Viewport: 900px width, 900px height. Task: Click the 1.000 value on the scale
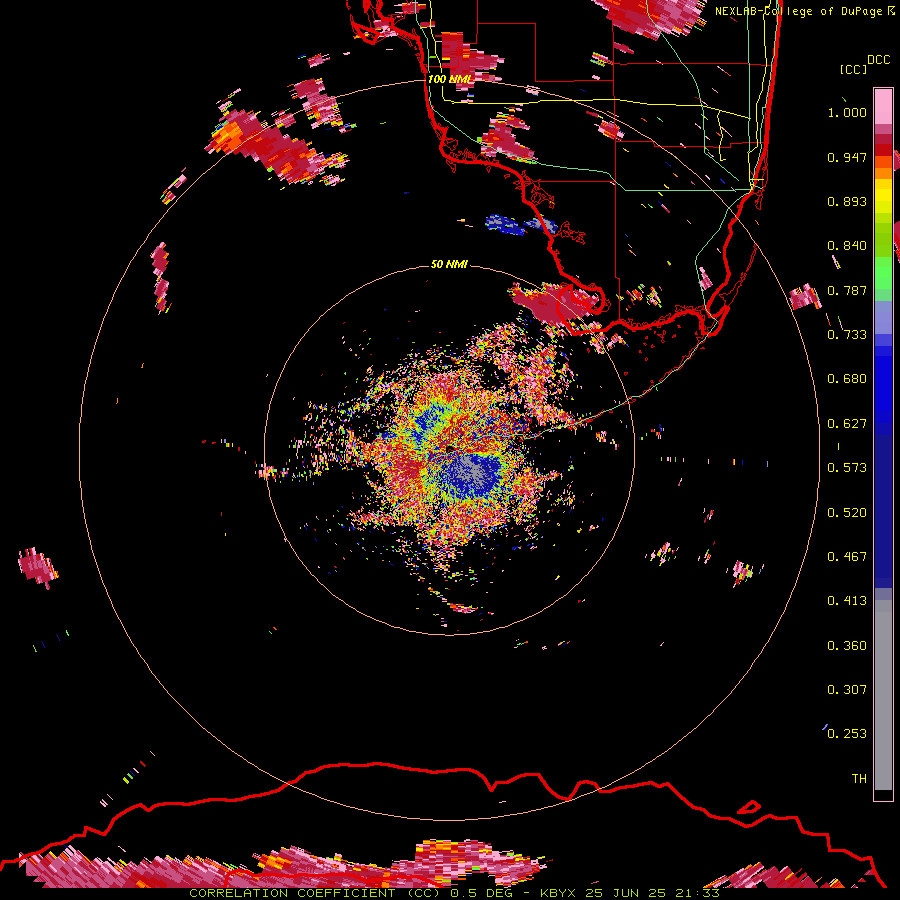(847, 112)
